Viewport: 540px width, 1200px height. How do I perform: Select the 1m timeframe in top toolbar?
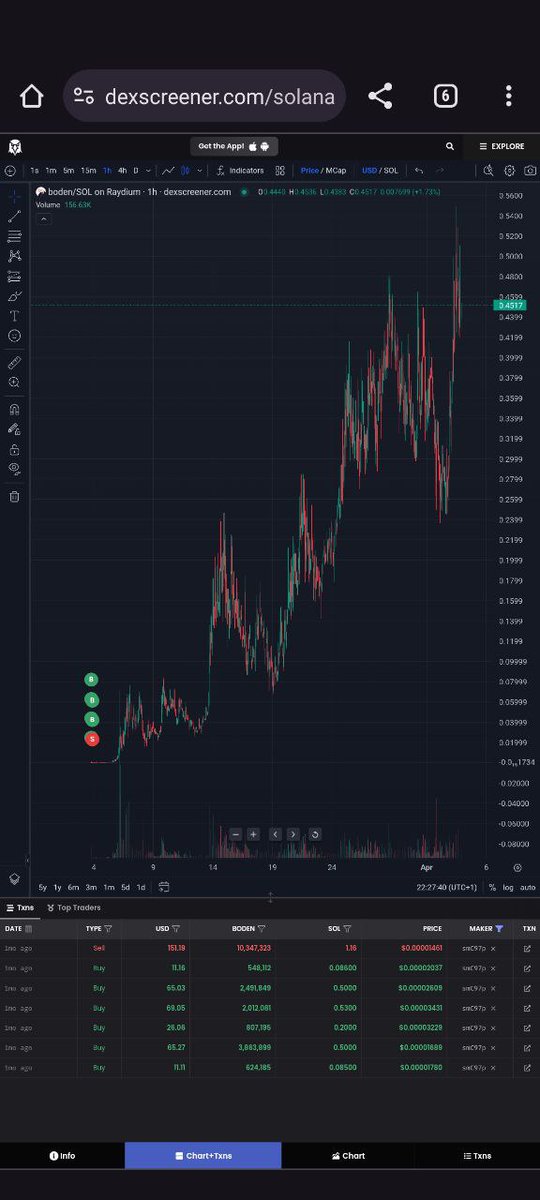coord(51,171)
